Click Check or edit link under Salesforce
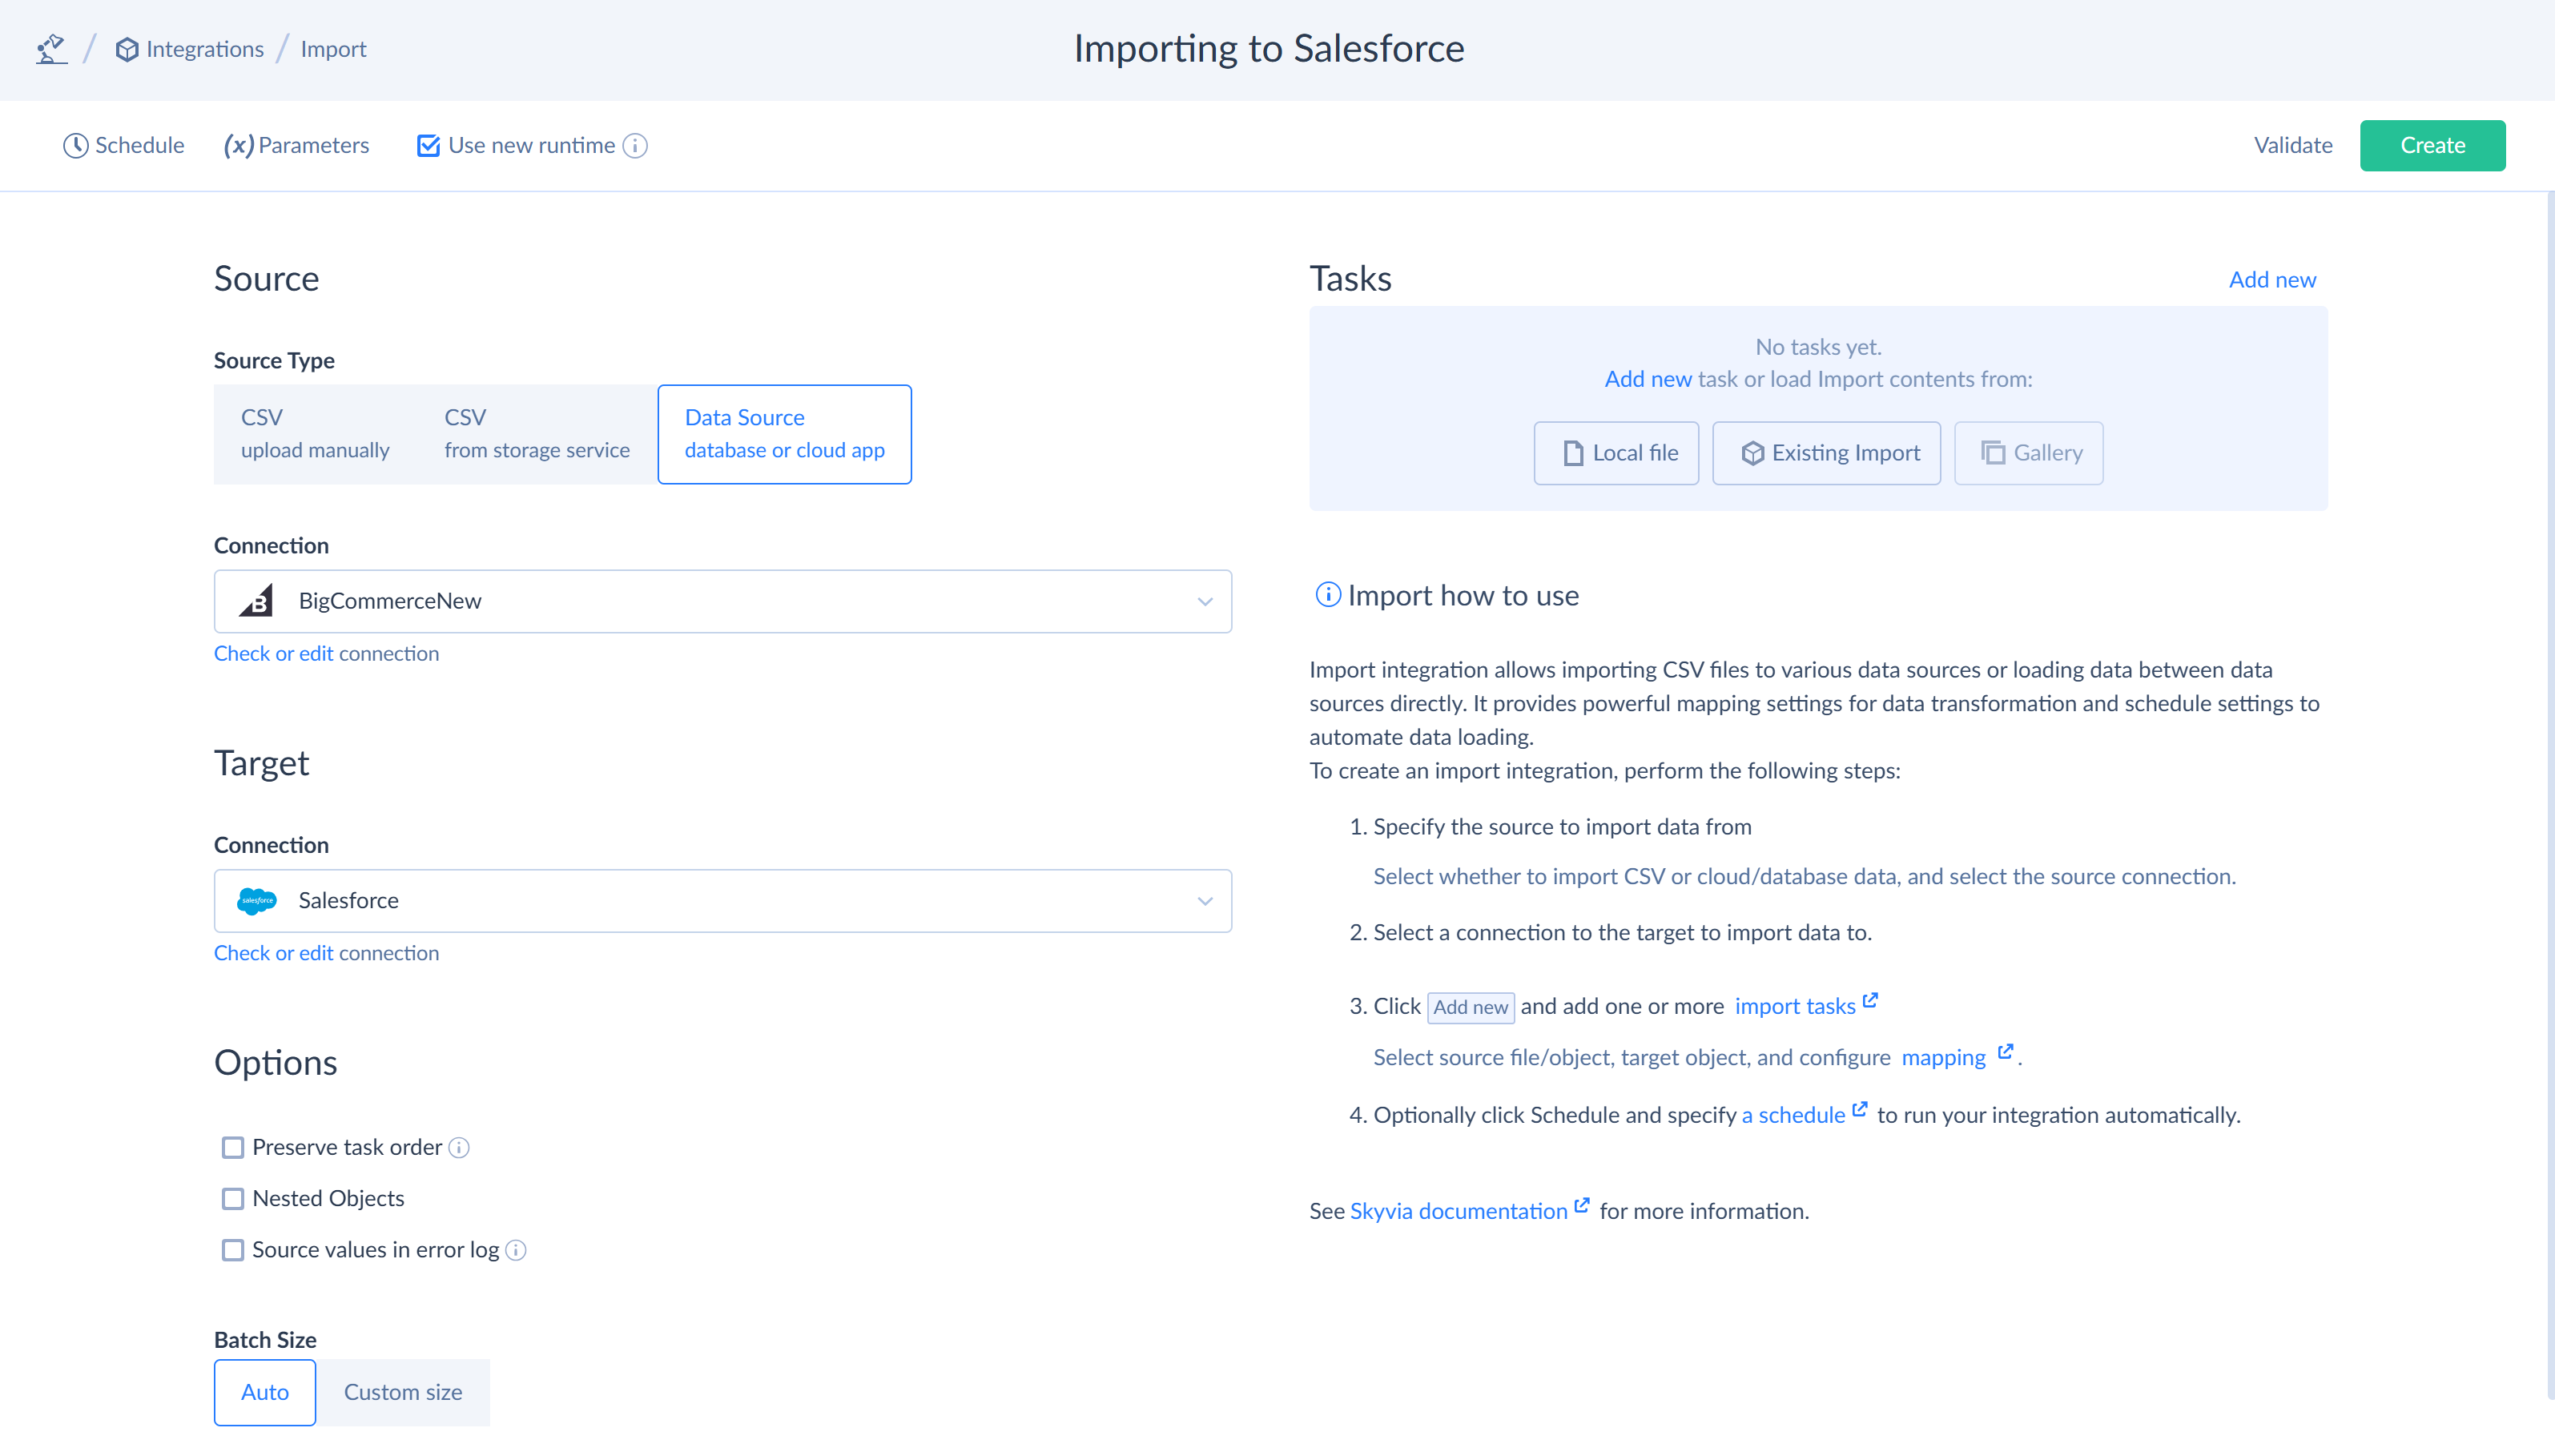Viewport: 2555px width, 1456px height. pos(273,953)
